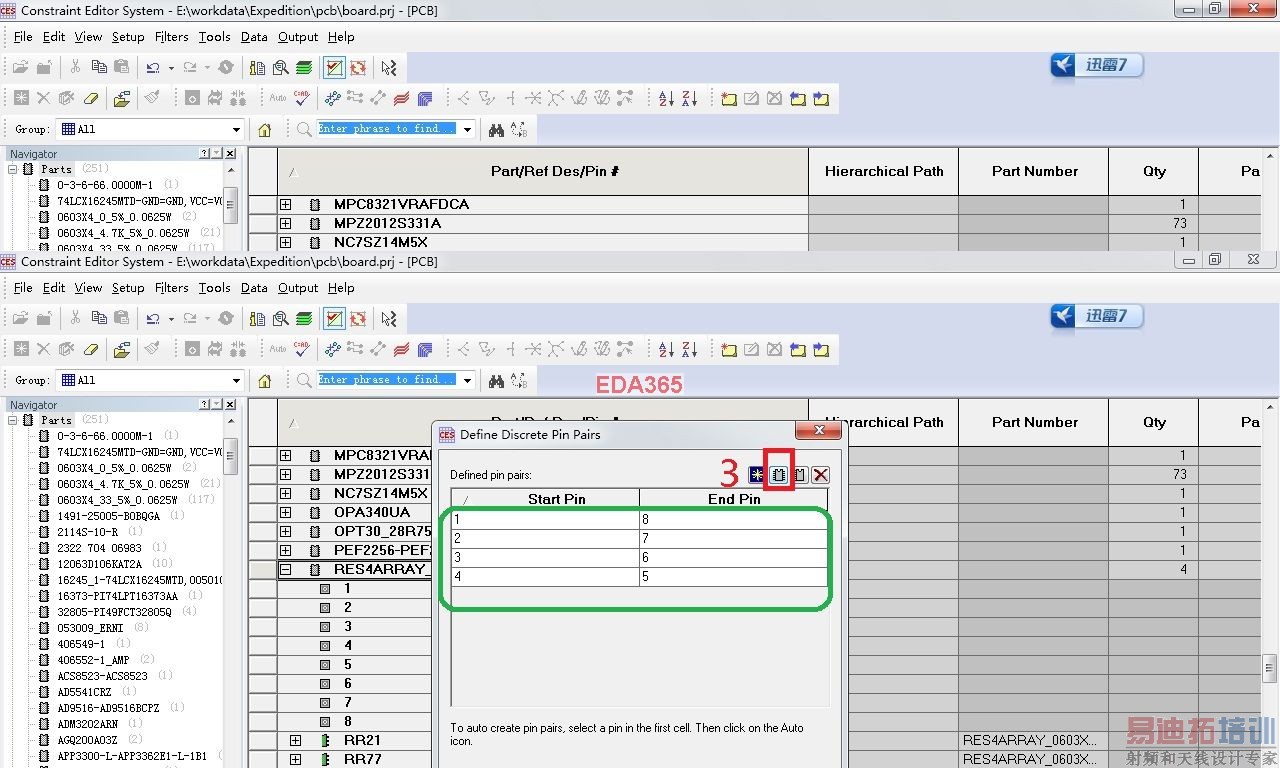
Task: Click Part Number column header in upper window
Action: (1034, 171)
